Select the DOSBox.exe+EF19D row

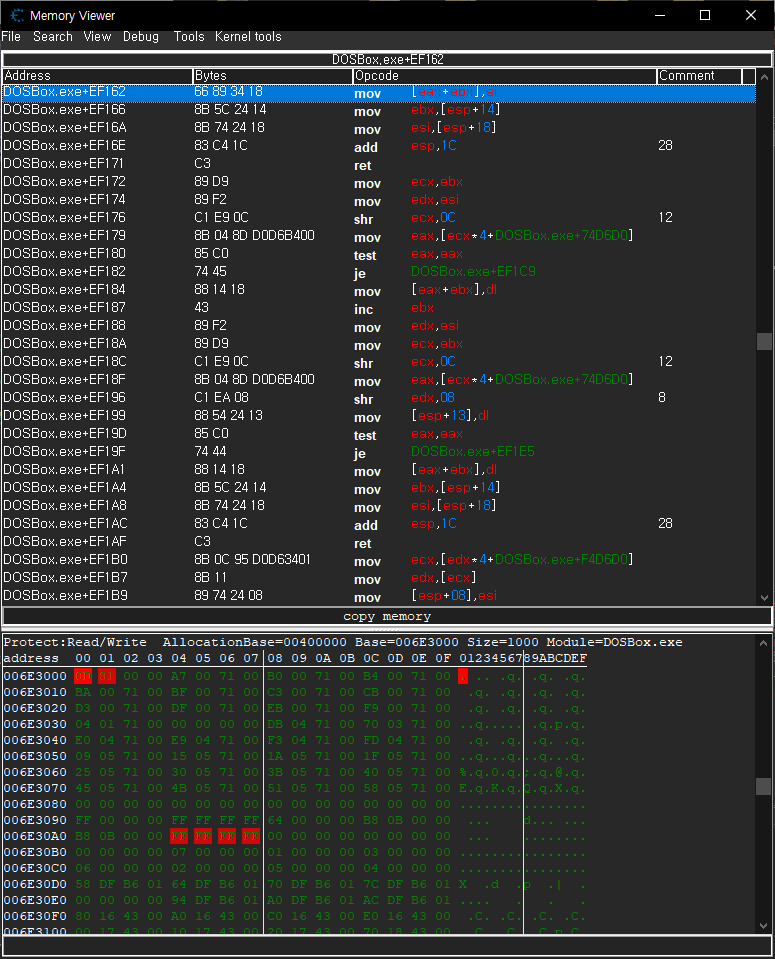(379, 434)
